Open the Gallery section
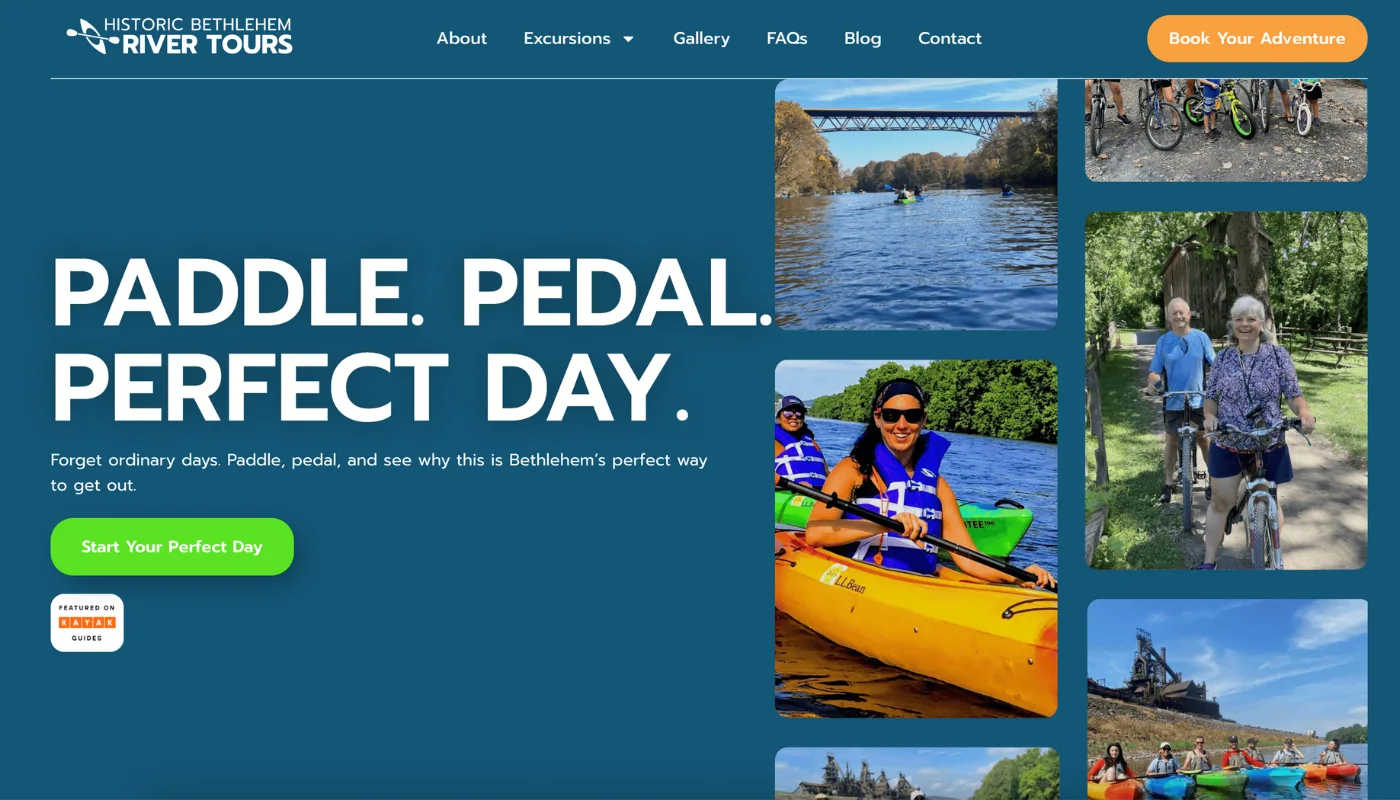The width and height of the screenshot is (1400, 800). point(701,38)
